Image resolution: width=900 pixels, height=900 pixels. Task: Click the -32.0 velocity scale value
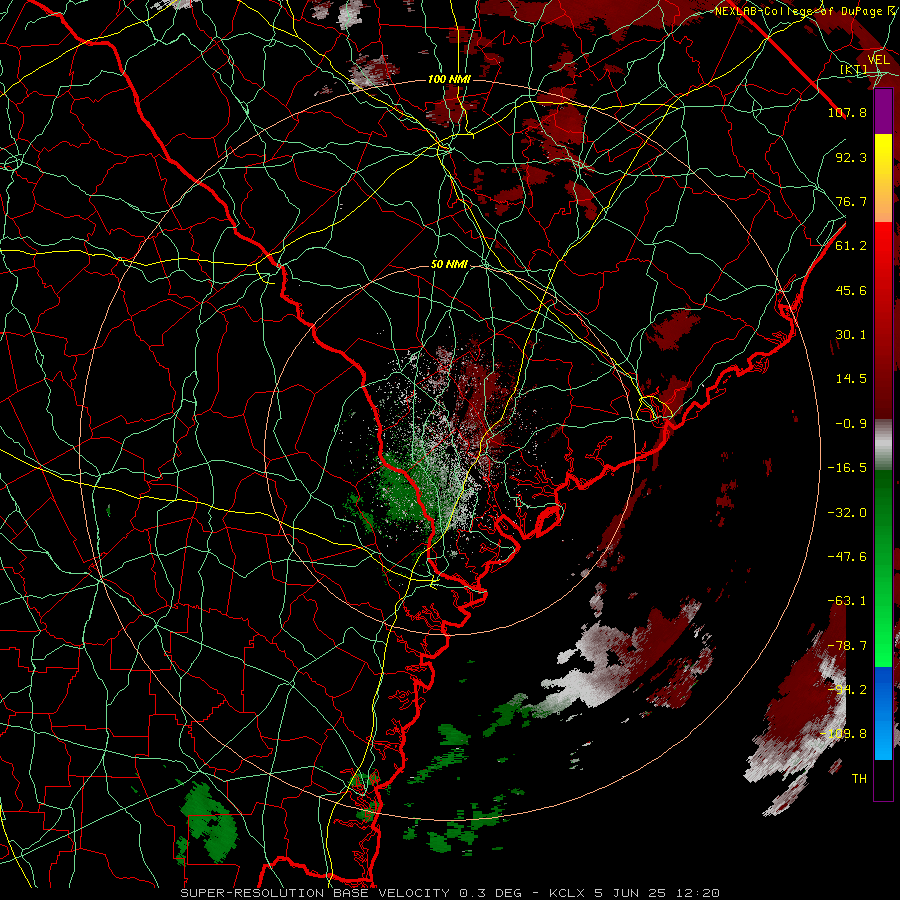click(x=847, y=513)
